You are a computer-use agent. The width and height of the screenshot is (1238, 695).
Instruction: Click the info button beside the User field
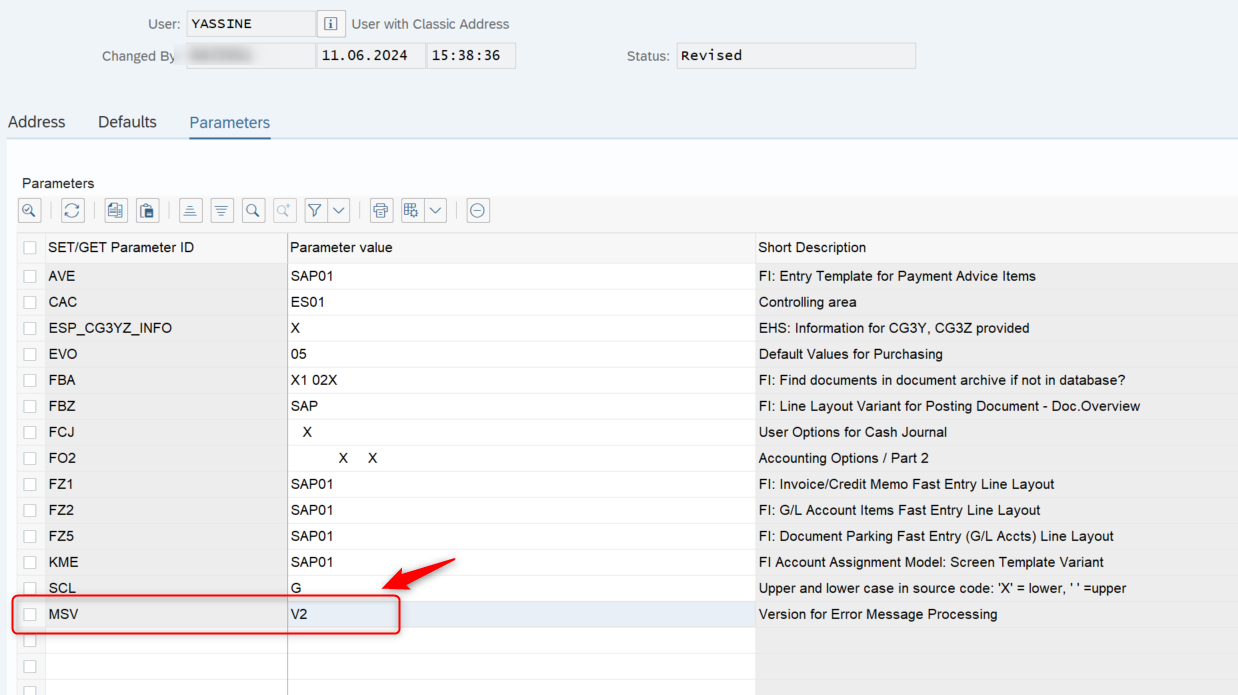tap(330, 23)
